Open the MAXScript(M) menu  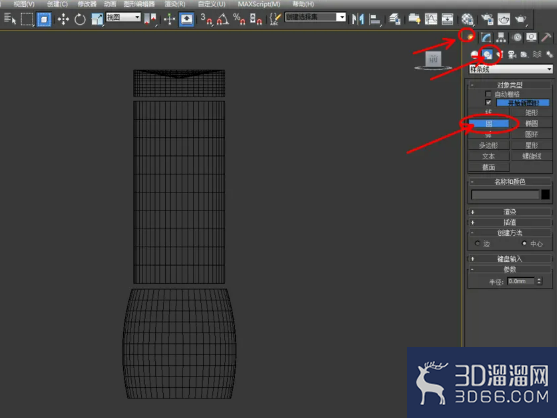coord(259,4)
